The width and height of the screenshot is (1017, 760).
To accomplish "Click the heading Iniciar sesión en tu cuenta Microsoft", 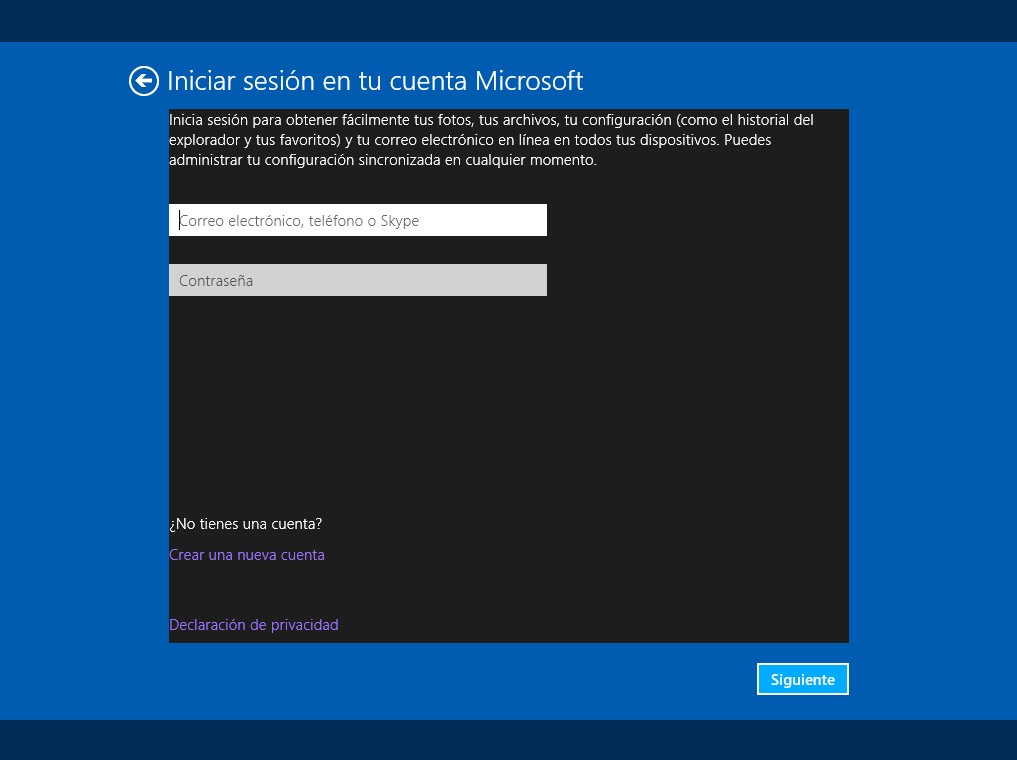I will 375,81.
